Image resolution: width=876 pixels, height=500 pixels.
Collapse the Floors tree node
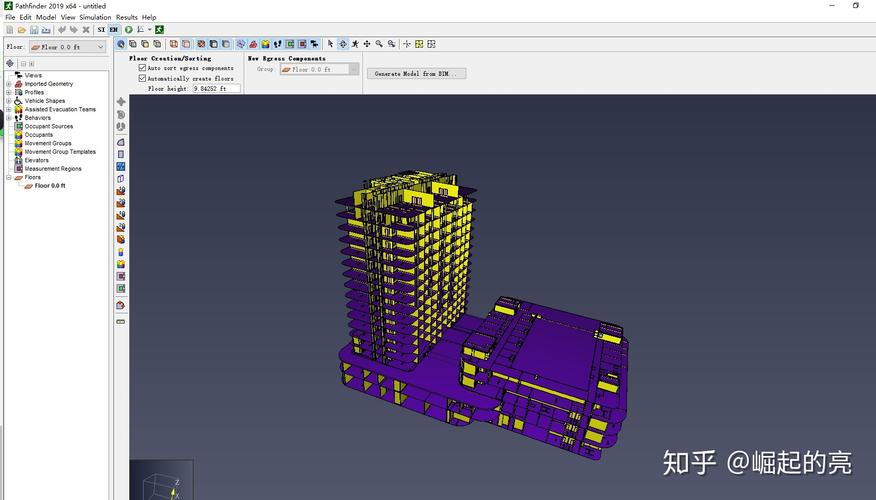9,177
